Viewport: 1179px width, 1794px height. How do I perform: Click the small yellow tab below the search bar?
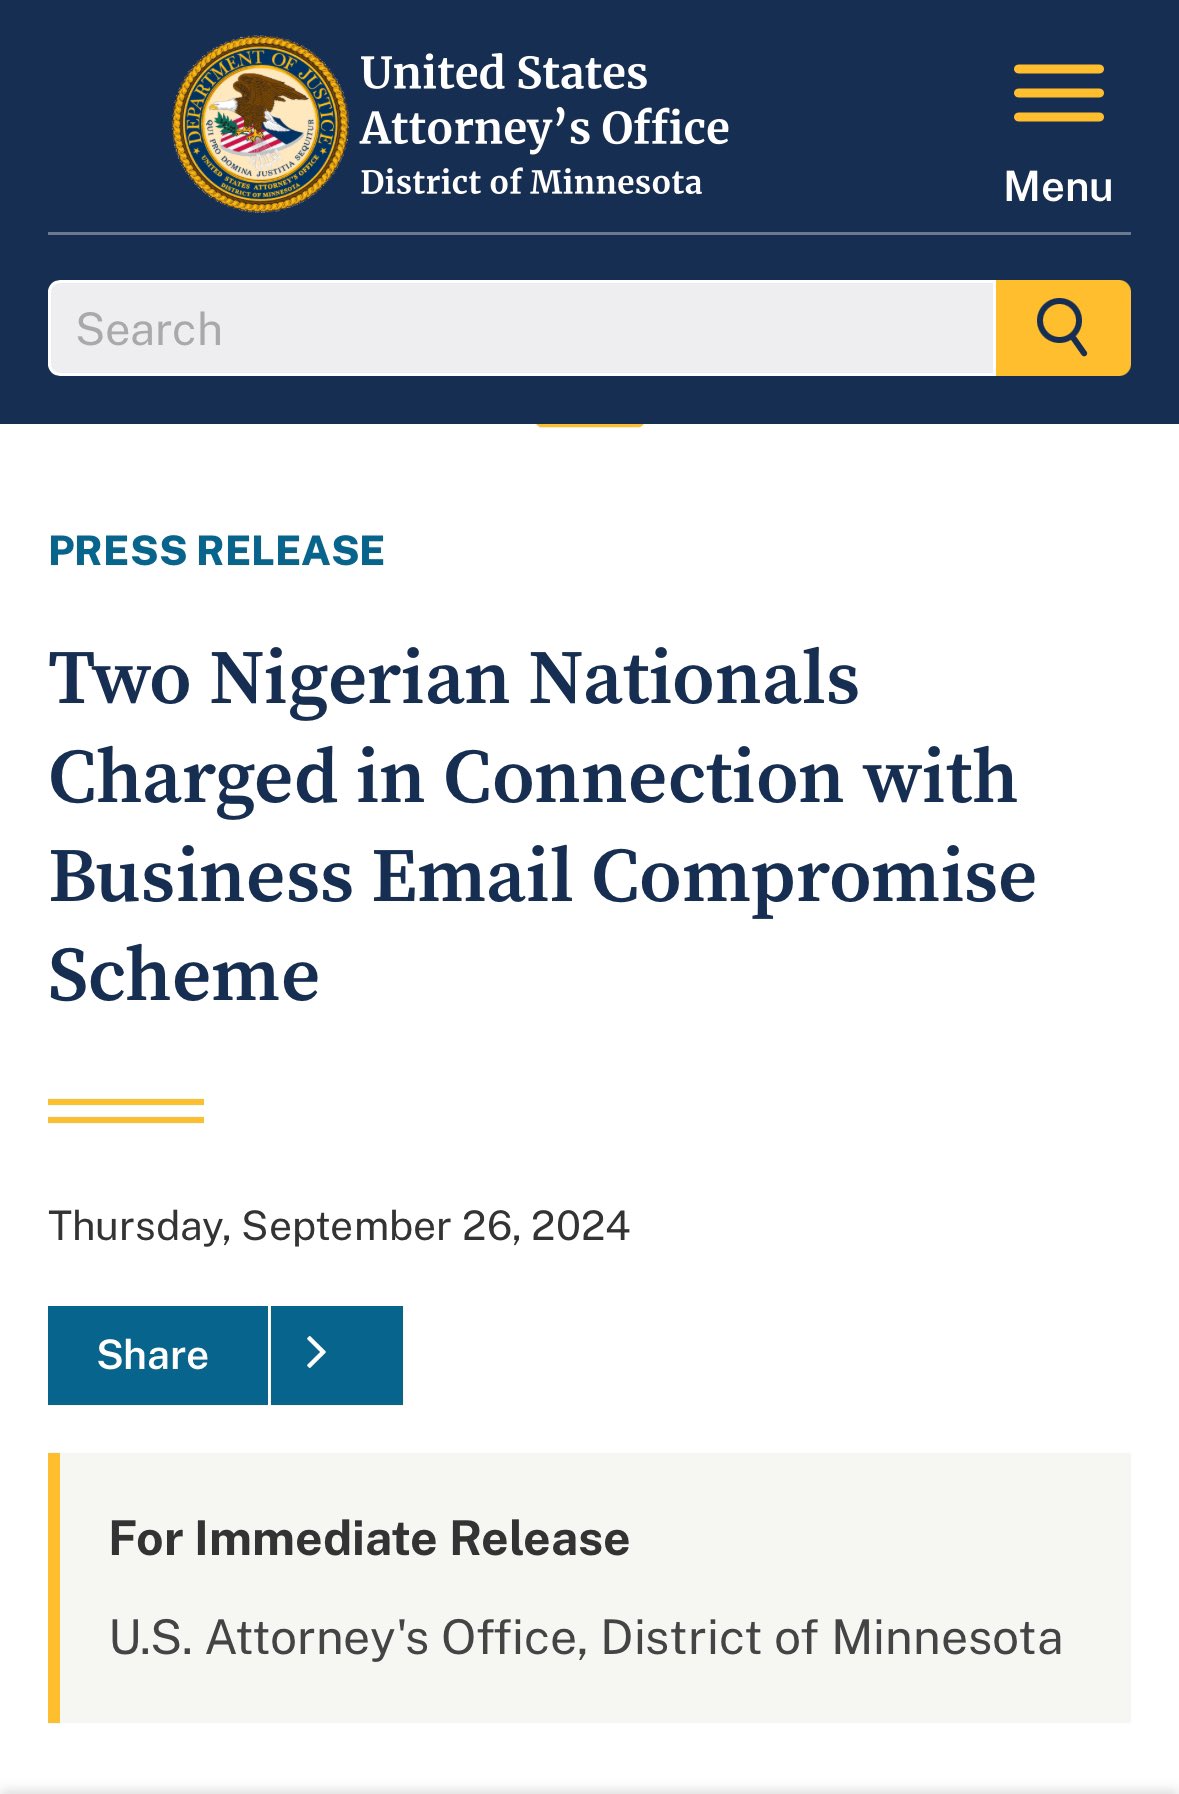pos(589,424)
